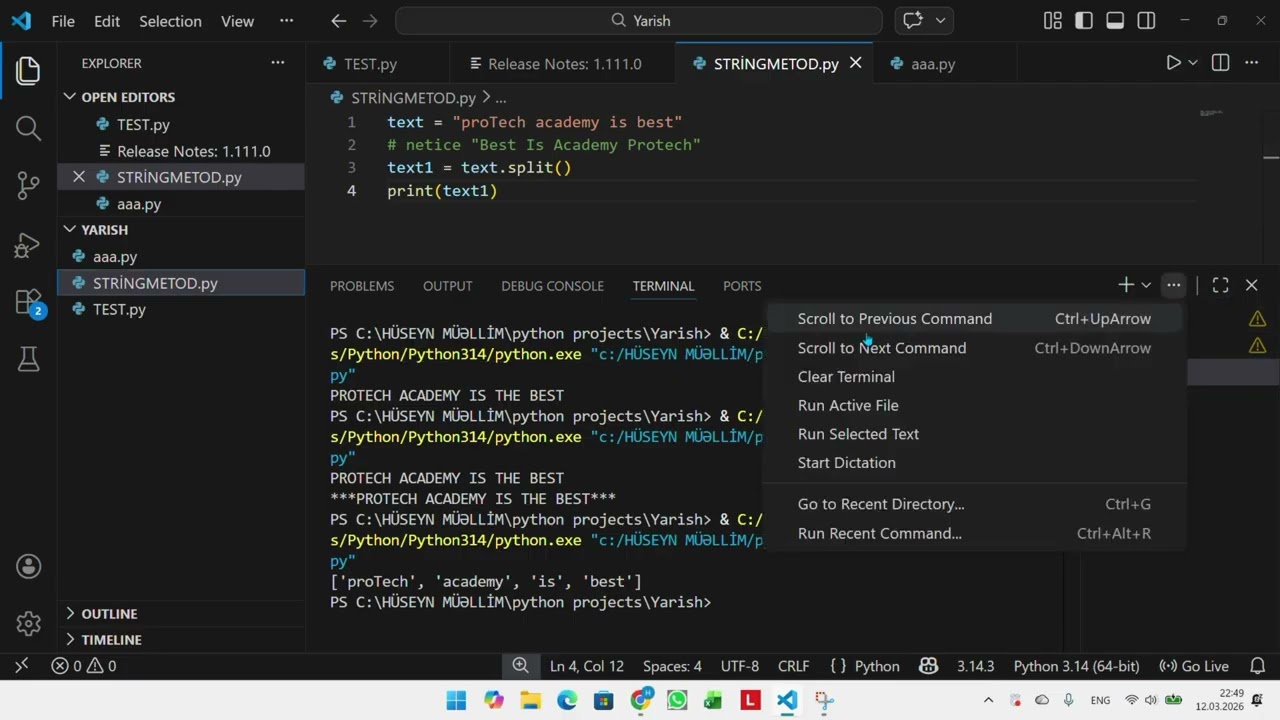The image size is (1280, 720).
Task: Open the Extensions view with badge 2
Action: (28, 302)
